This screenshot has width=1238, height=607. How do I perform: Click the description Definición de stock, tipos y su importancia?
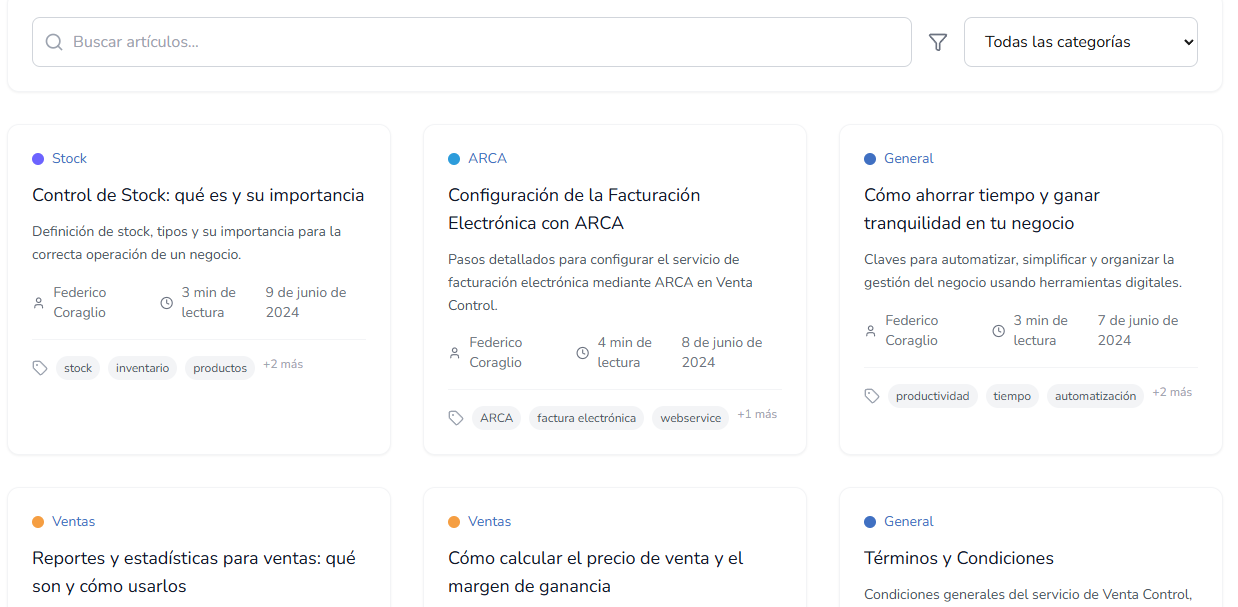tap(187, 243)
